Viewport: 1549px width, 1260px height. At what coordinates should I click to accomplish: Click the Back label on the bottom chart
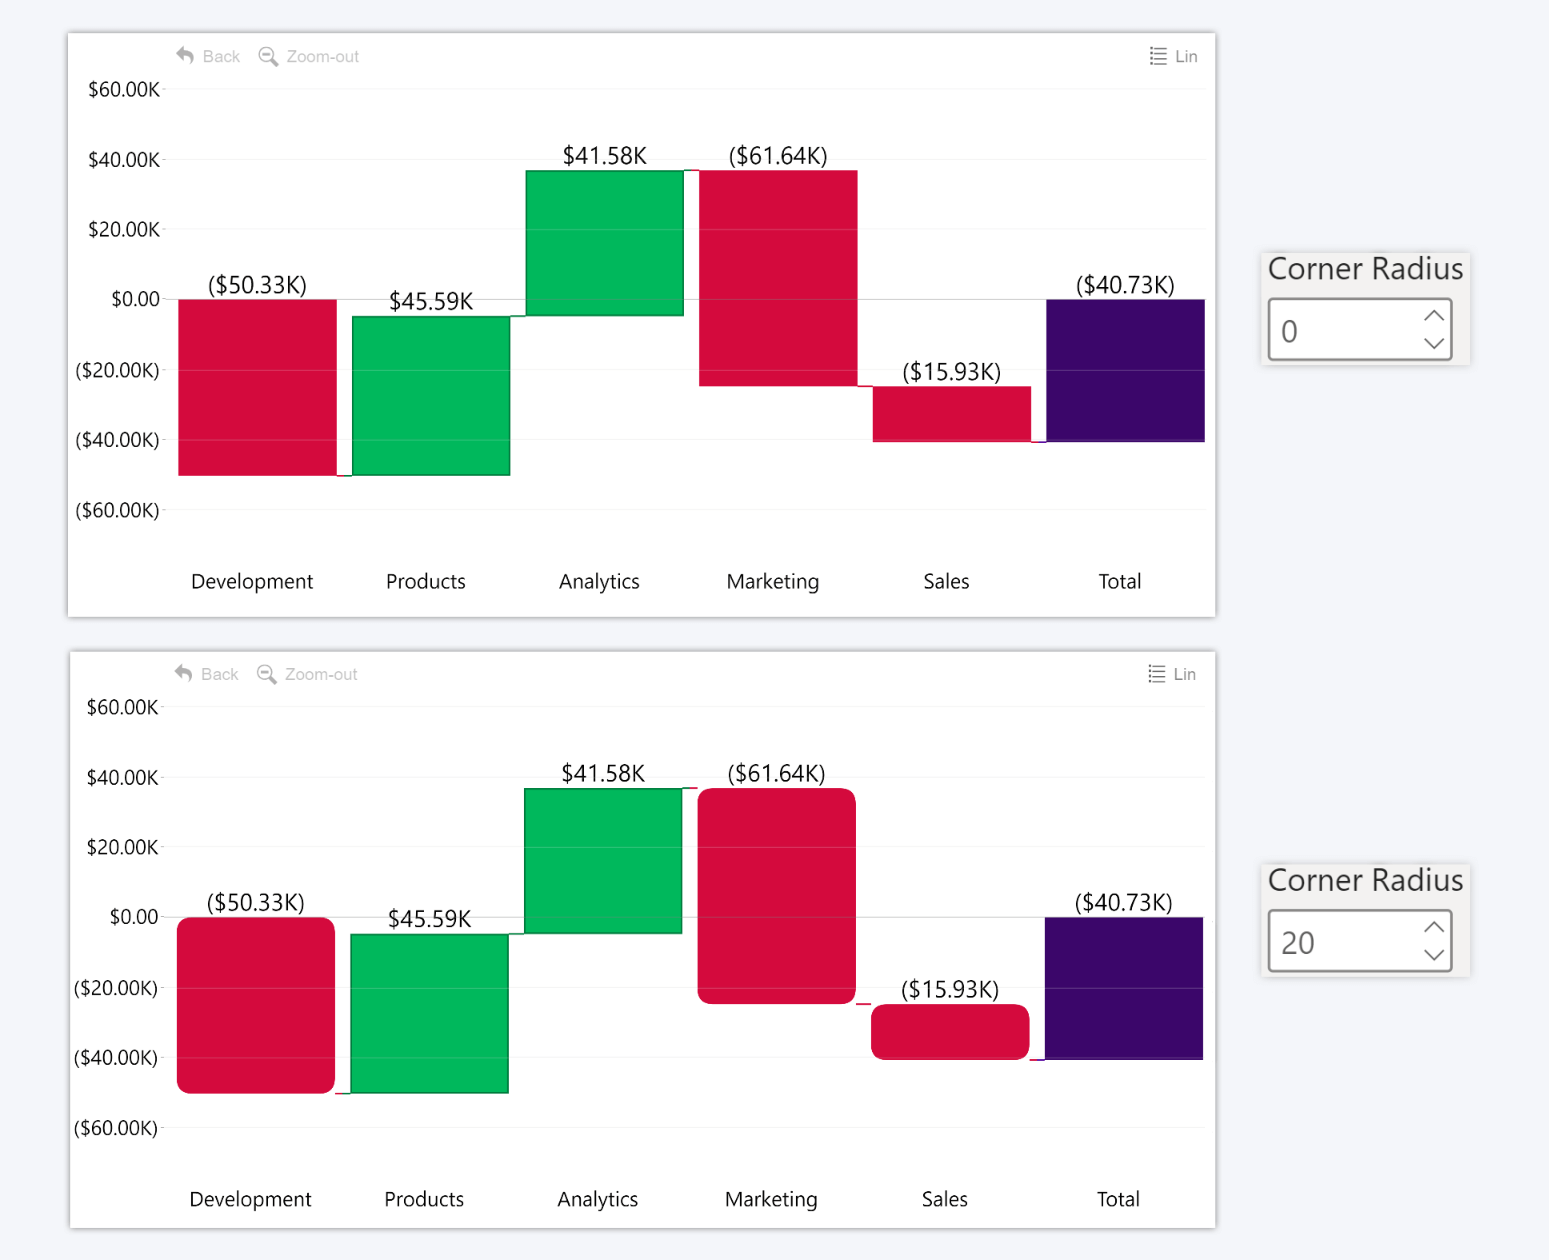[x=219, y=674]
